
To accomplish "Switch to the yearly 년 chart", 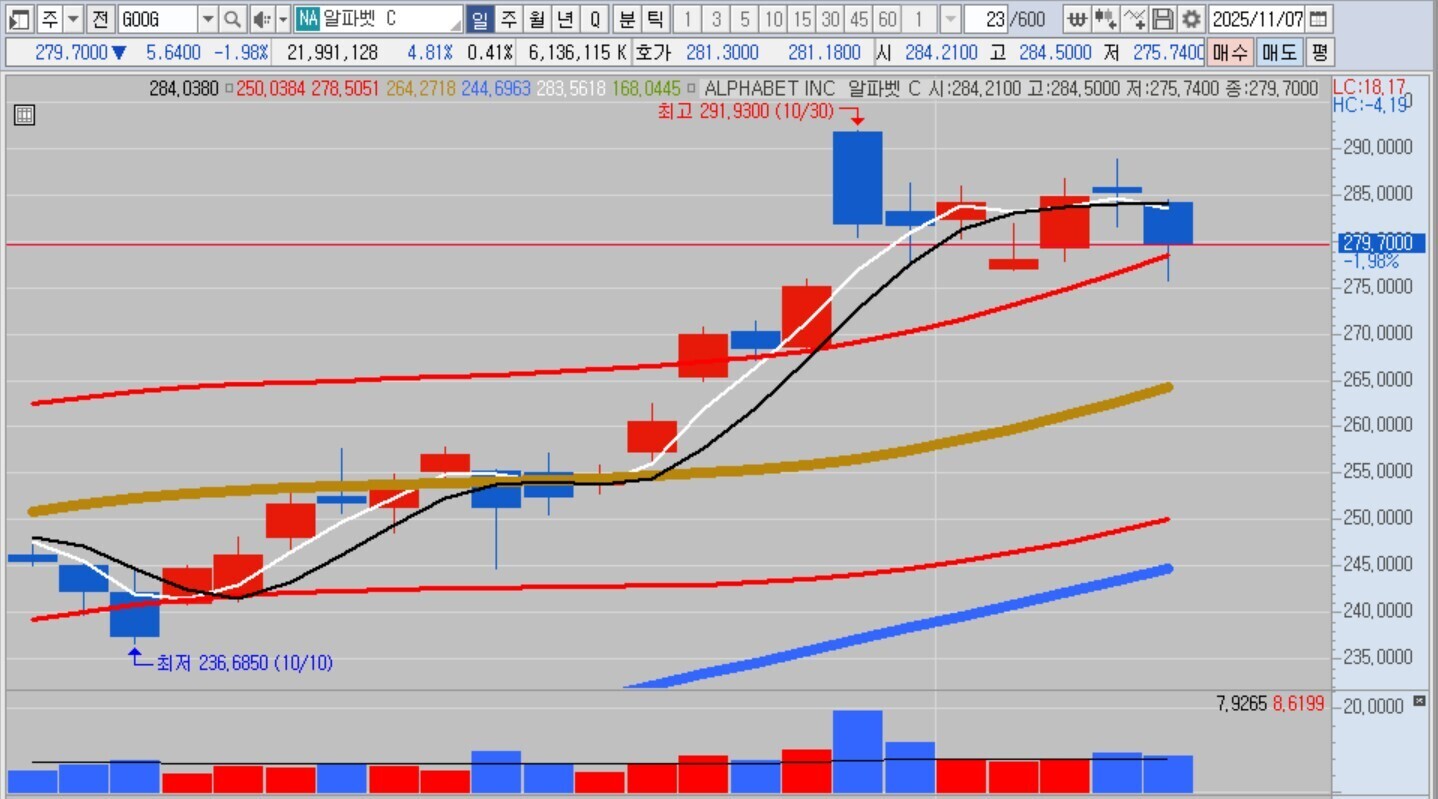I will pyautogui.click(x=566, y=19).
